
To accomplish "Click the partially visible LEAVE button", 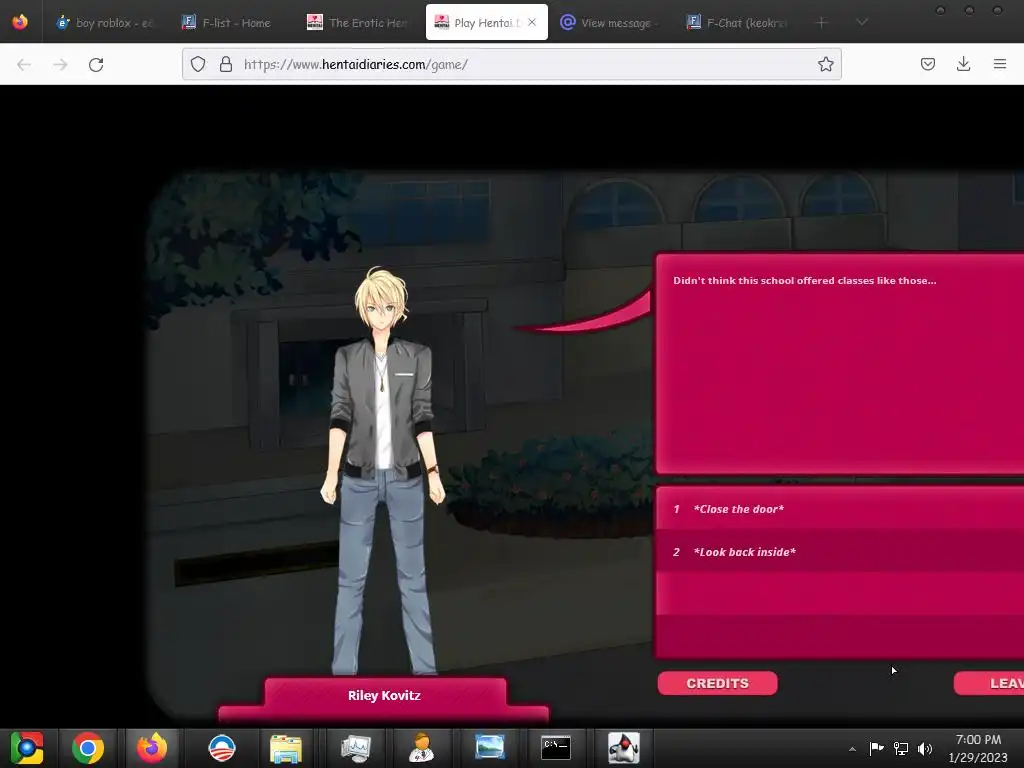I will (x=989, y=683).
